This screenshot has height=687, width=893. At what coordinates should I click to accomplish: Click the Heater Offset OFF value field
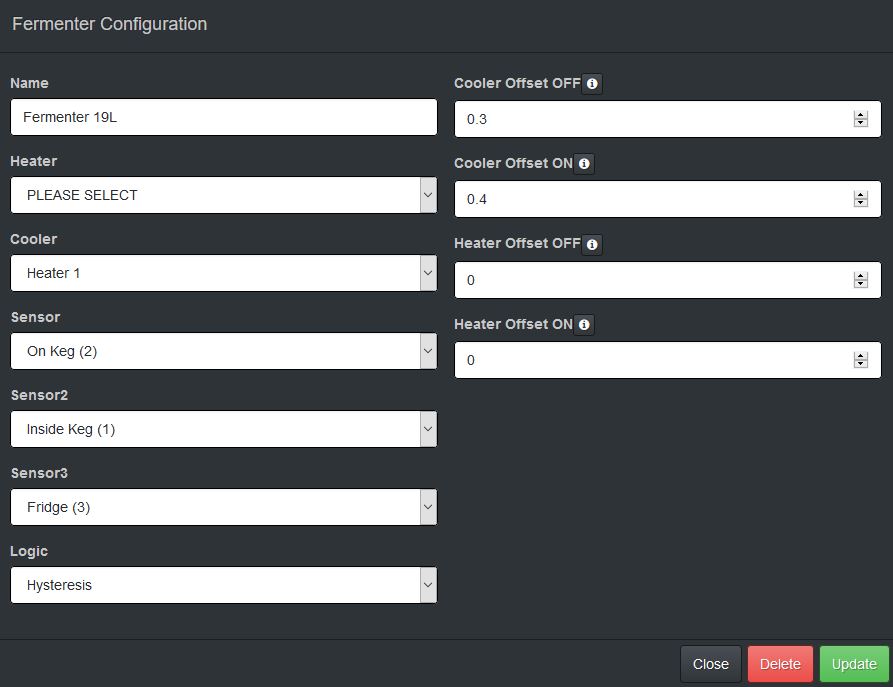coord(650,280)
